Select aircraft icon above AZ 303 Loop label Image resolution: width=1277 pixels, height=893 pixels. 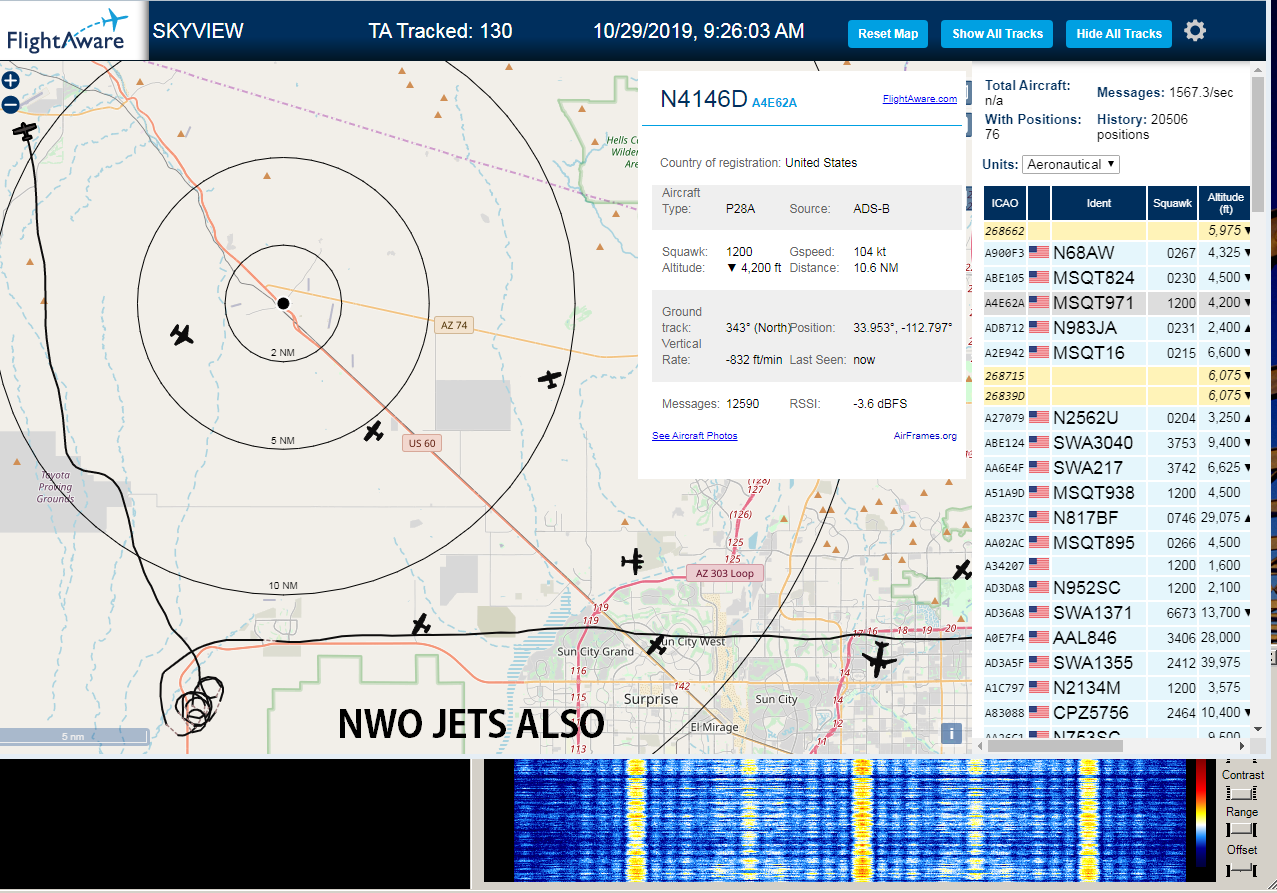(632, 561)
